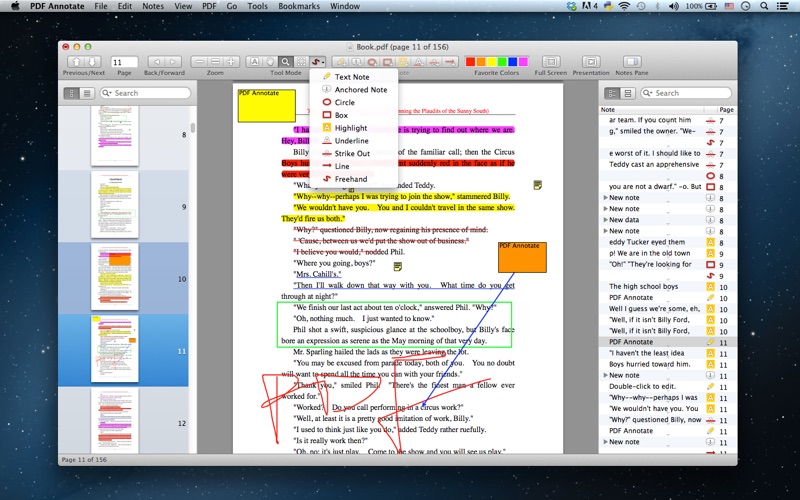
Task: Toggle the Notes Pane
Action: point(632,62)
